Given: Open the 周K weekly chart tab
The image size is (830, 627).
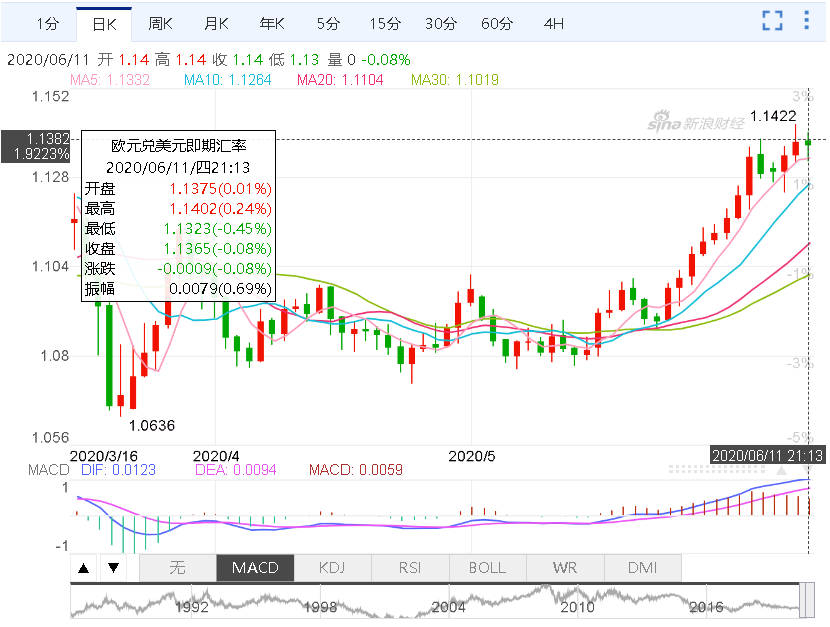Looking at the screenshot, I should click(160, 24).
